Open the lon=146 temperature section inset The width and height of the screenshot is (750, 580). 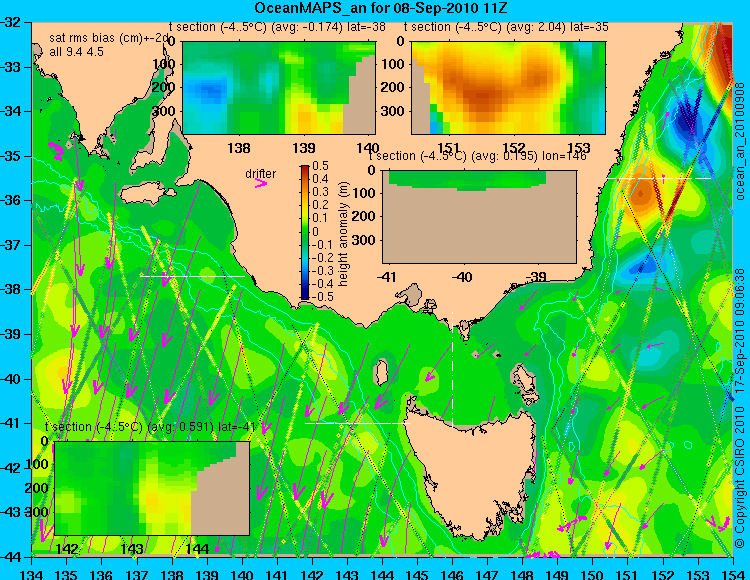479,217
